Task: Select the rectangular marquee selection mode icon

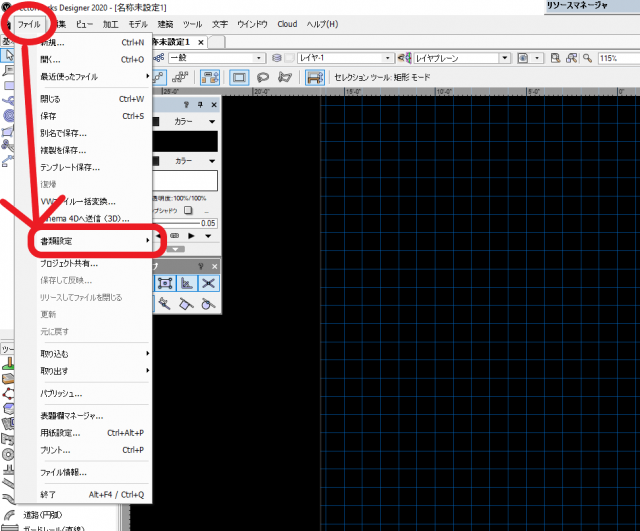Action: pos(240,78)
